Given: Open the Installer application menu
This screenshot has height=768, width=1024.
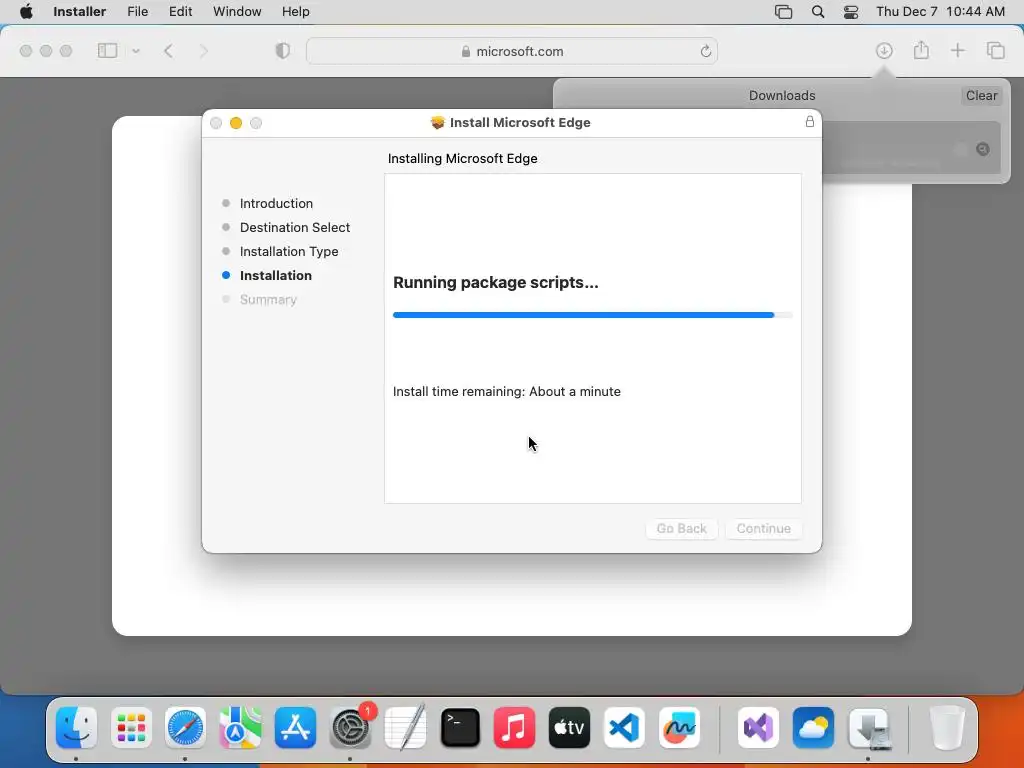Looking at the screenshot, I should (79, 12).
